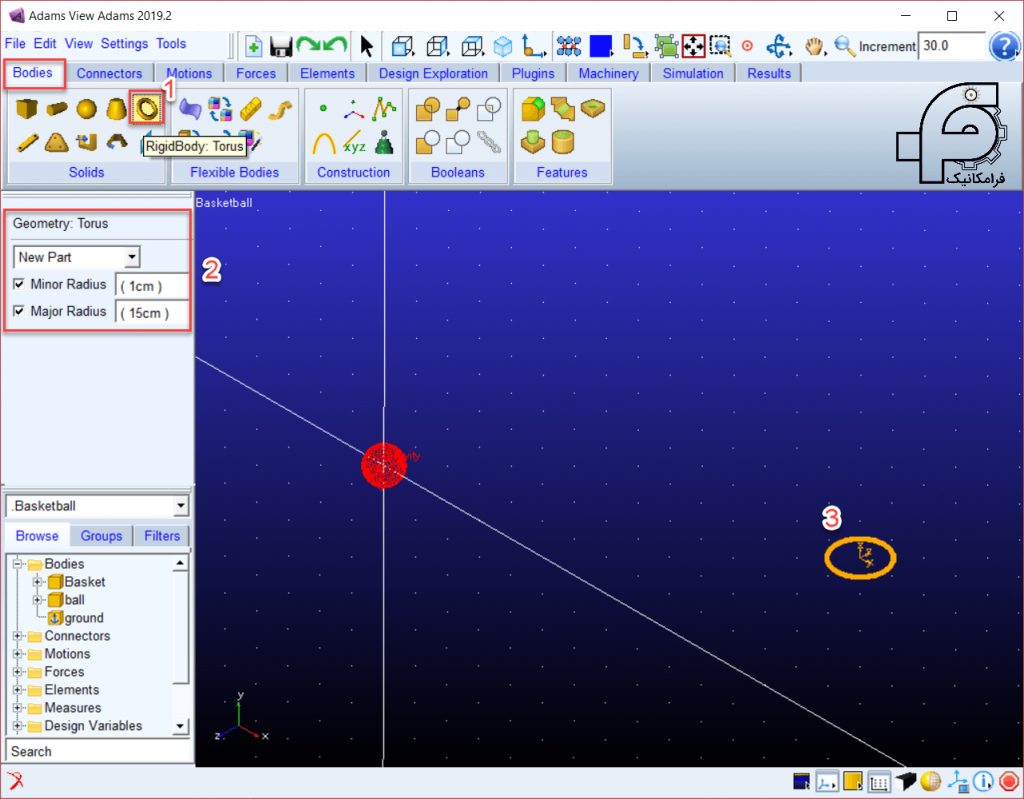
Task: Click the dark blue swatch in status bar
Action: coord(801,781)
